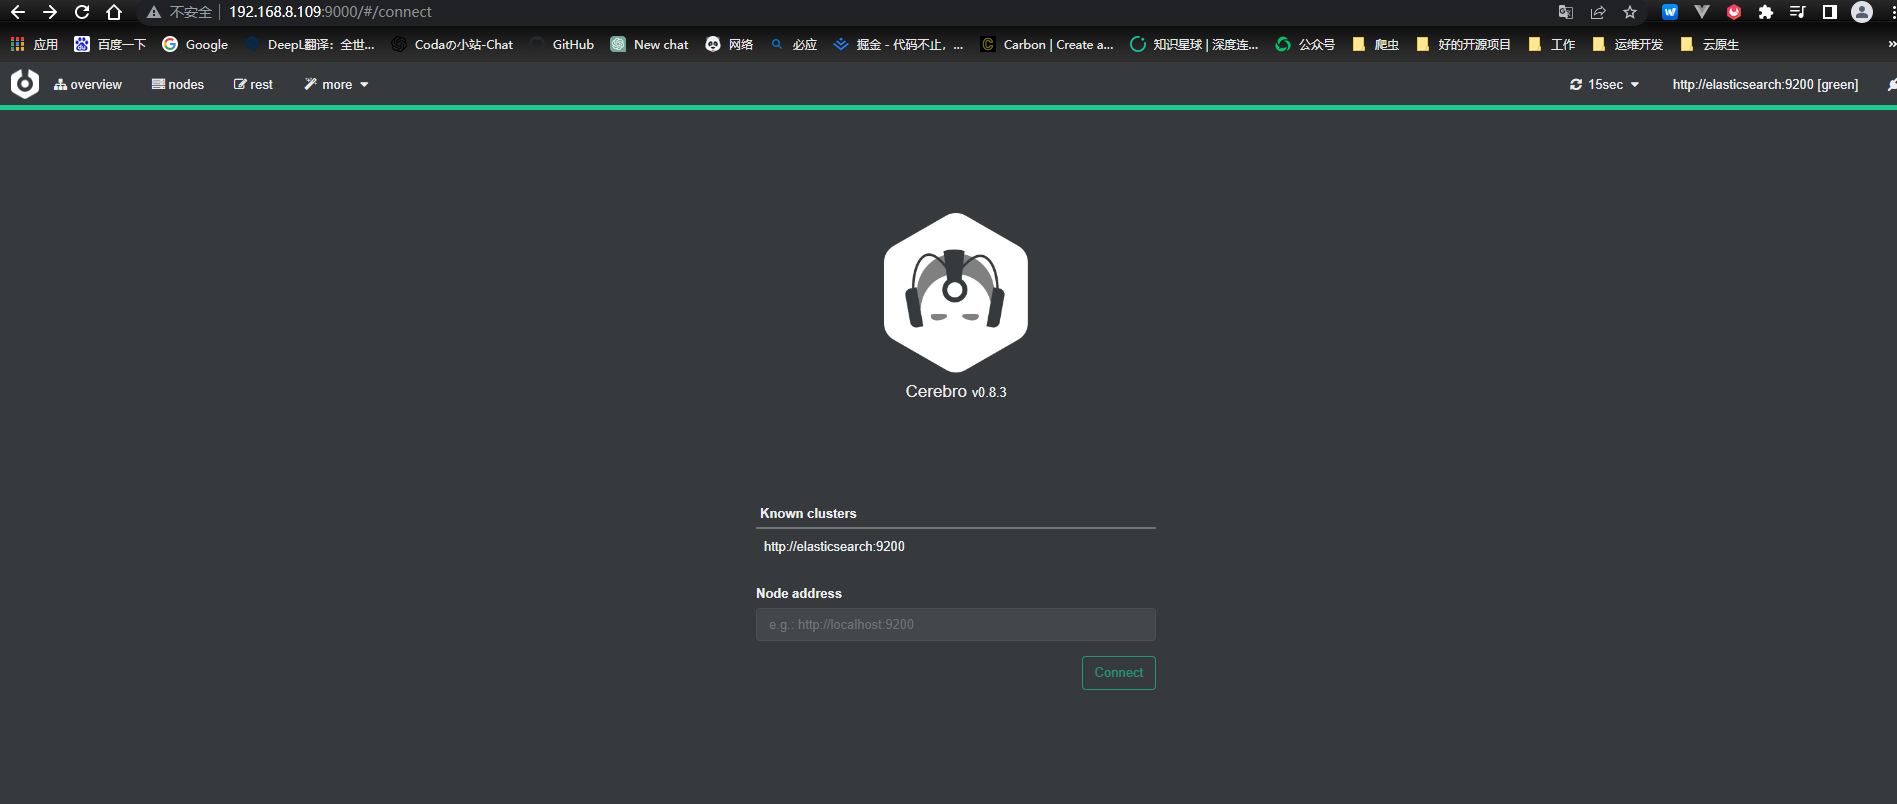Open the blue W extension
This screenshot has height=804, width=1897.
[1670, 12]
